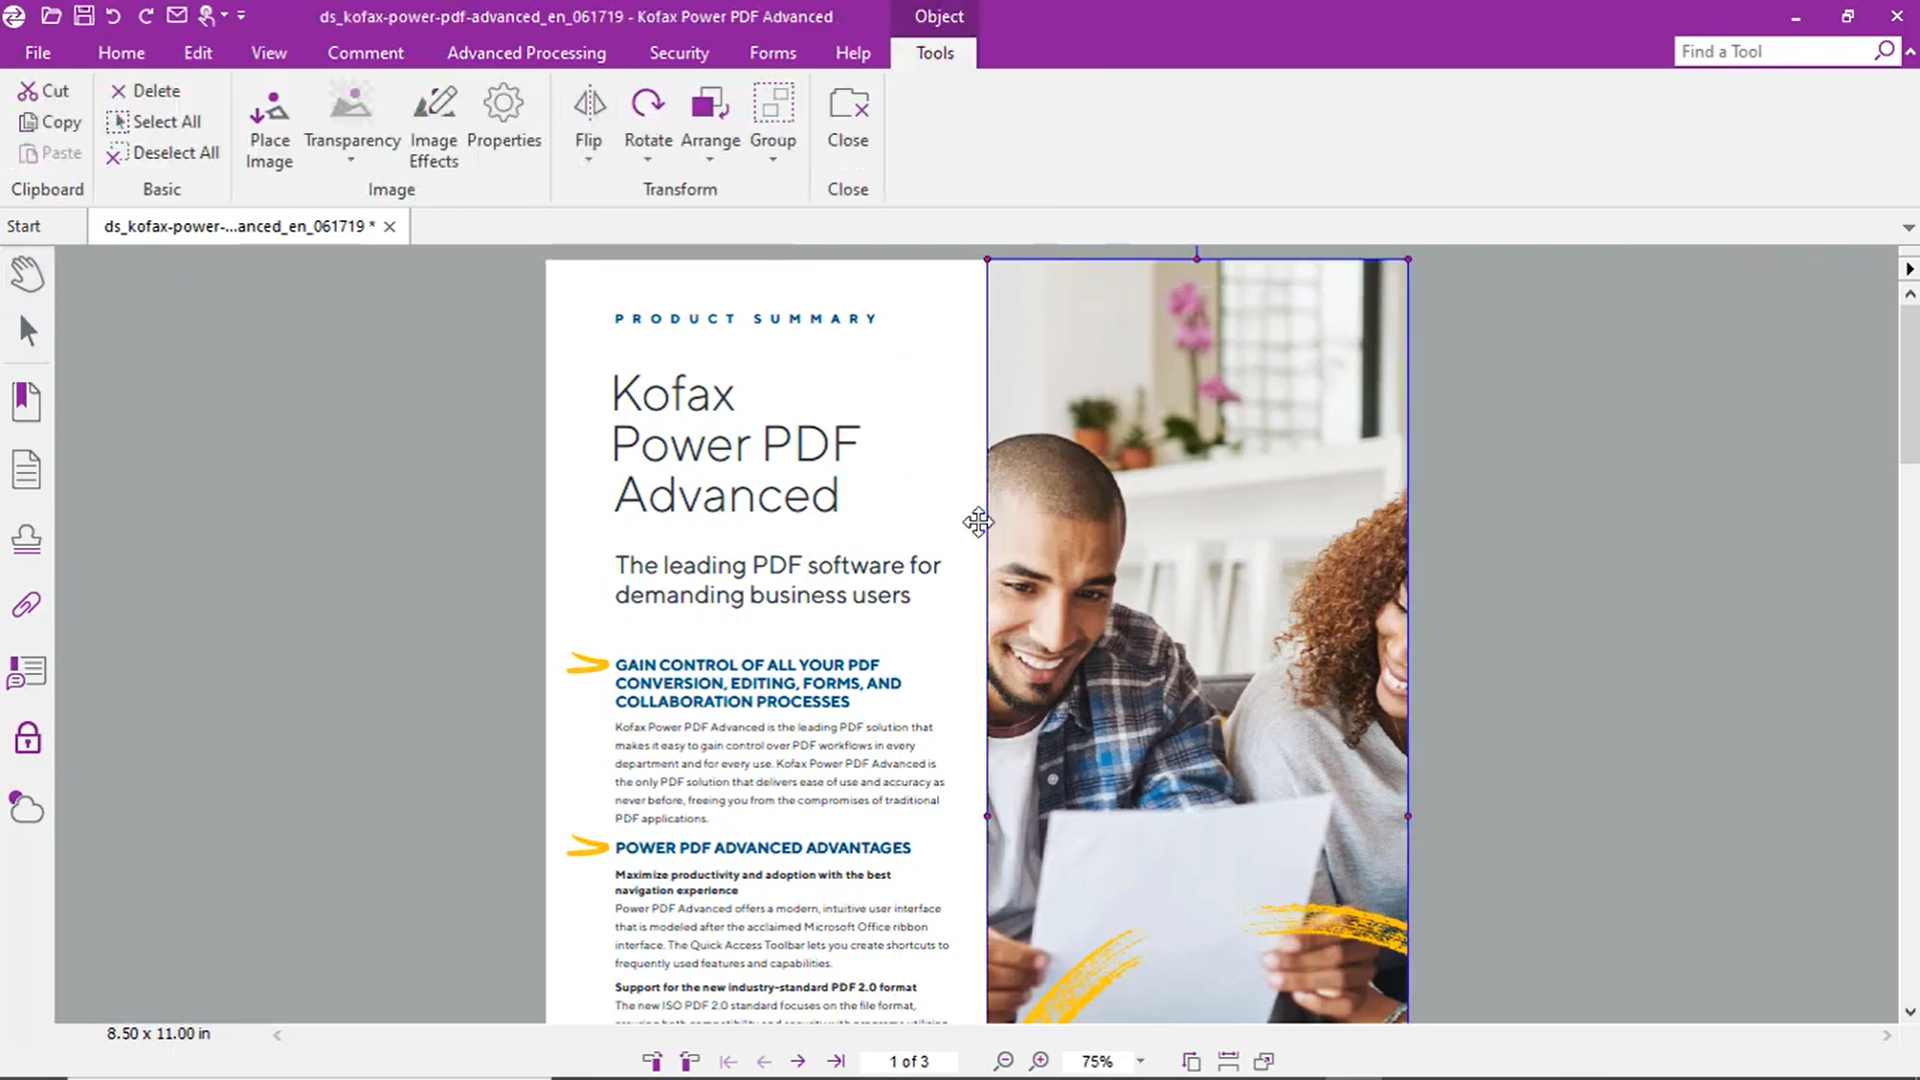Expand the Transparency dropdown arrow
This screenshot has width=1920, height=1080.
[x=351, y=160]
